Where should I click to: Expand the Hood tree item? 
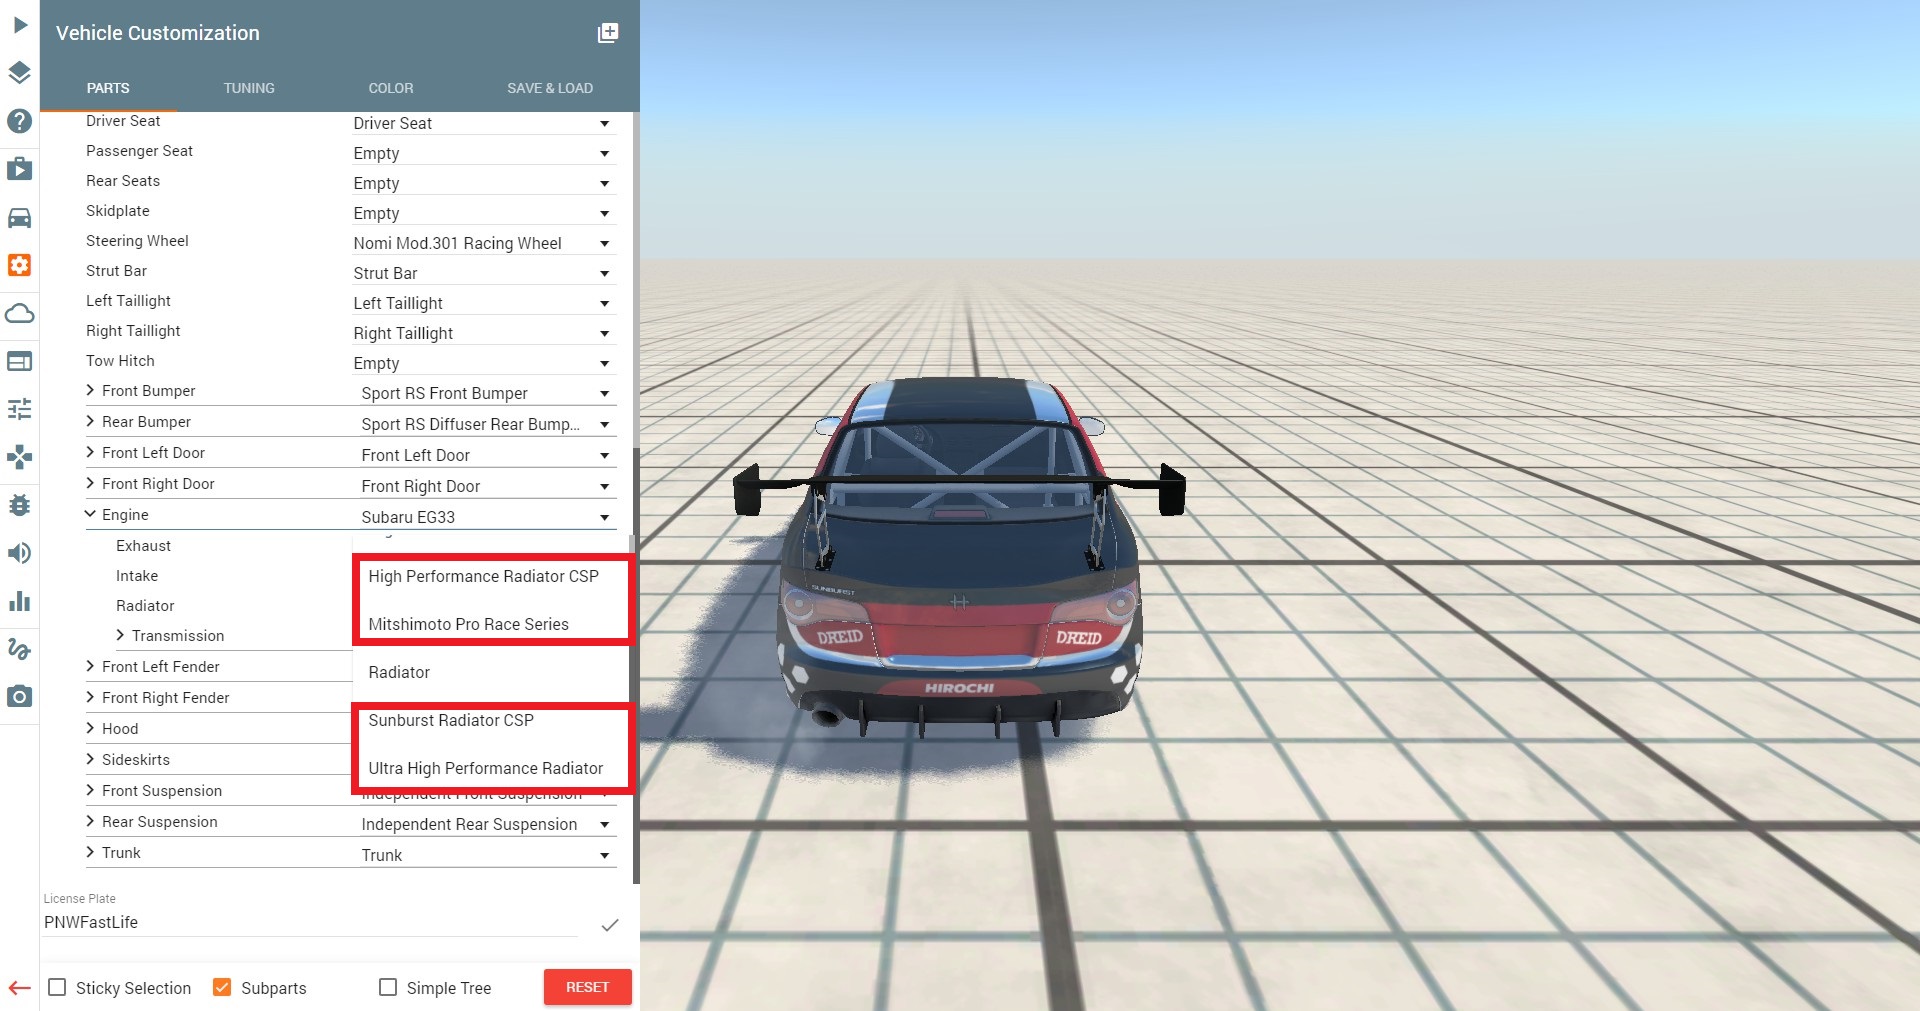(x=91, y=728)
